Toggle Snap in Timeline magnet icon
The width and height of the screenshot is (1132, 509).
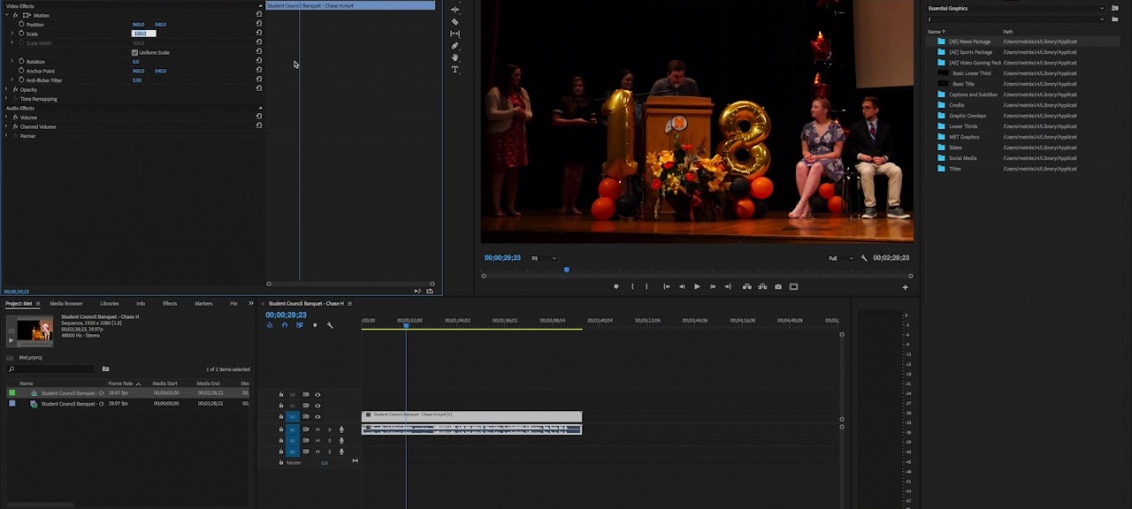click(x=284, y=326)
